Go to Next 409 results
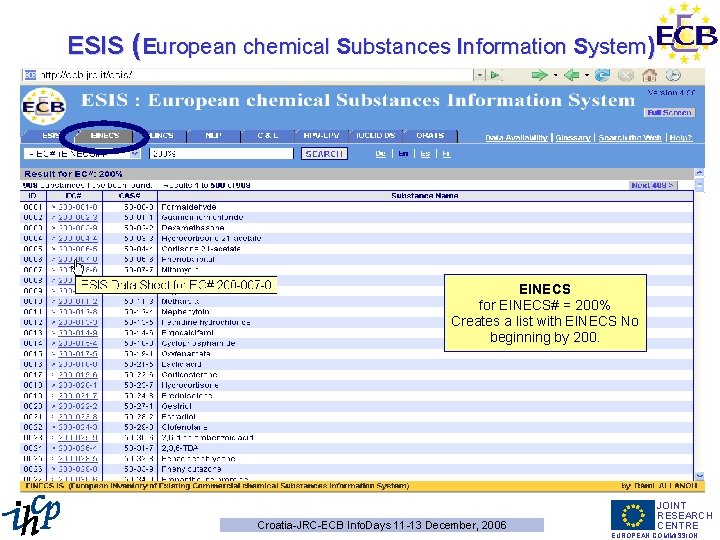720x540 pixels. (x=653, y=186)
